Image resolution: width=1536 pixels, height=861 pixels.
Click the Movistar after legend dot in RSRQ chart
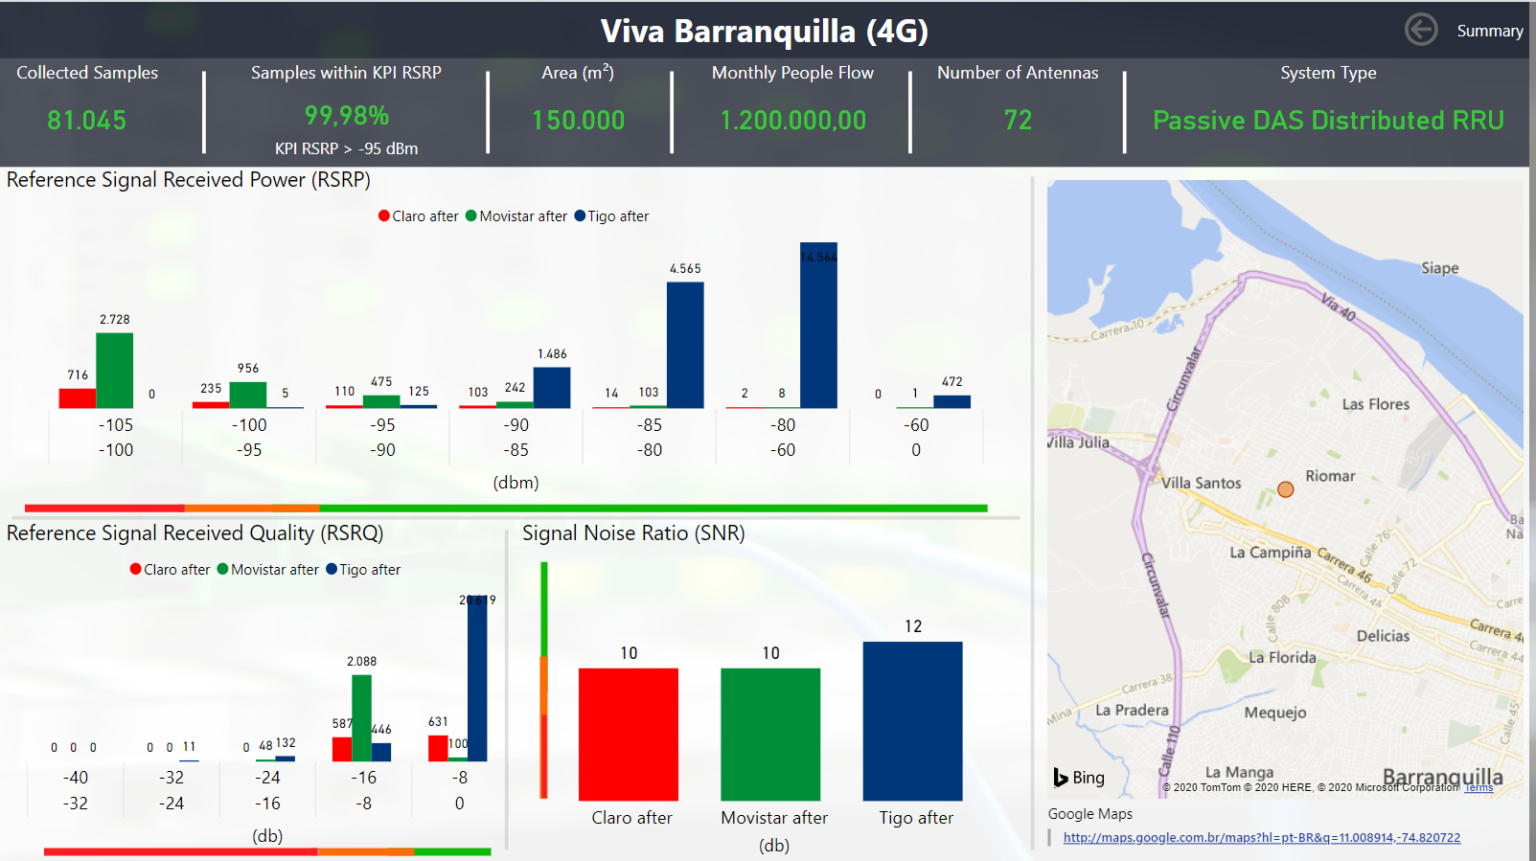[x=221, y=569]
